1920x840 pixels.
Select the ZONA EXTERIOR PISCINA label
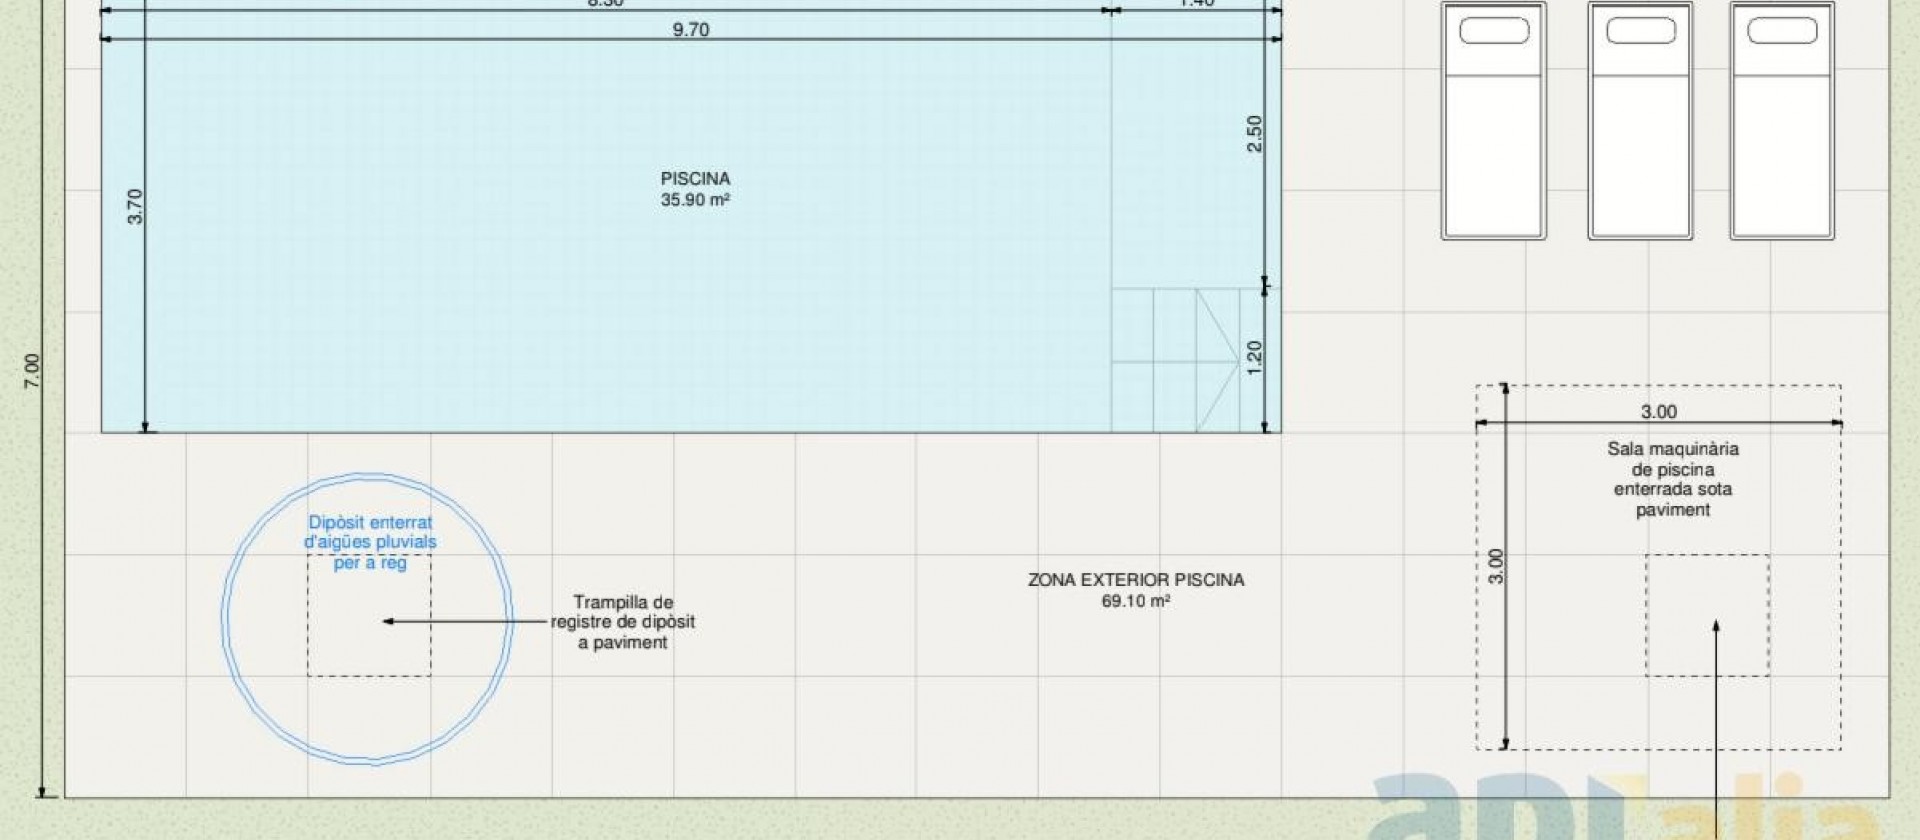click(1136, 580)
